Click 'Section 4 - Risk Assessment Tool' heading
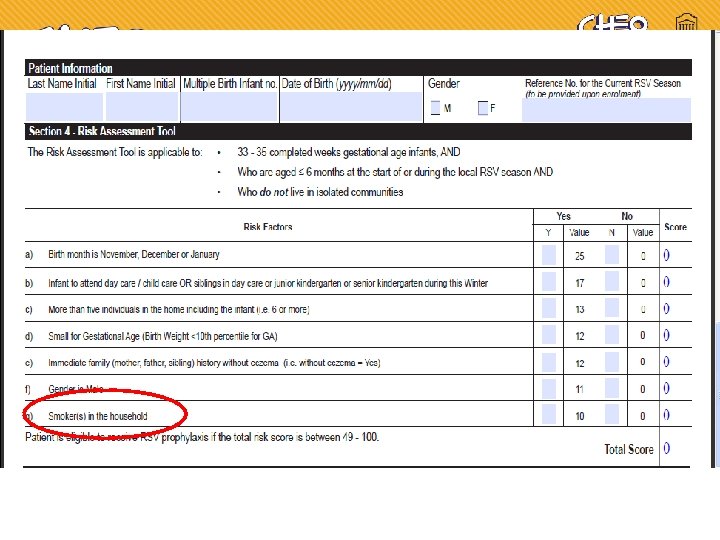 102,131
